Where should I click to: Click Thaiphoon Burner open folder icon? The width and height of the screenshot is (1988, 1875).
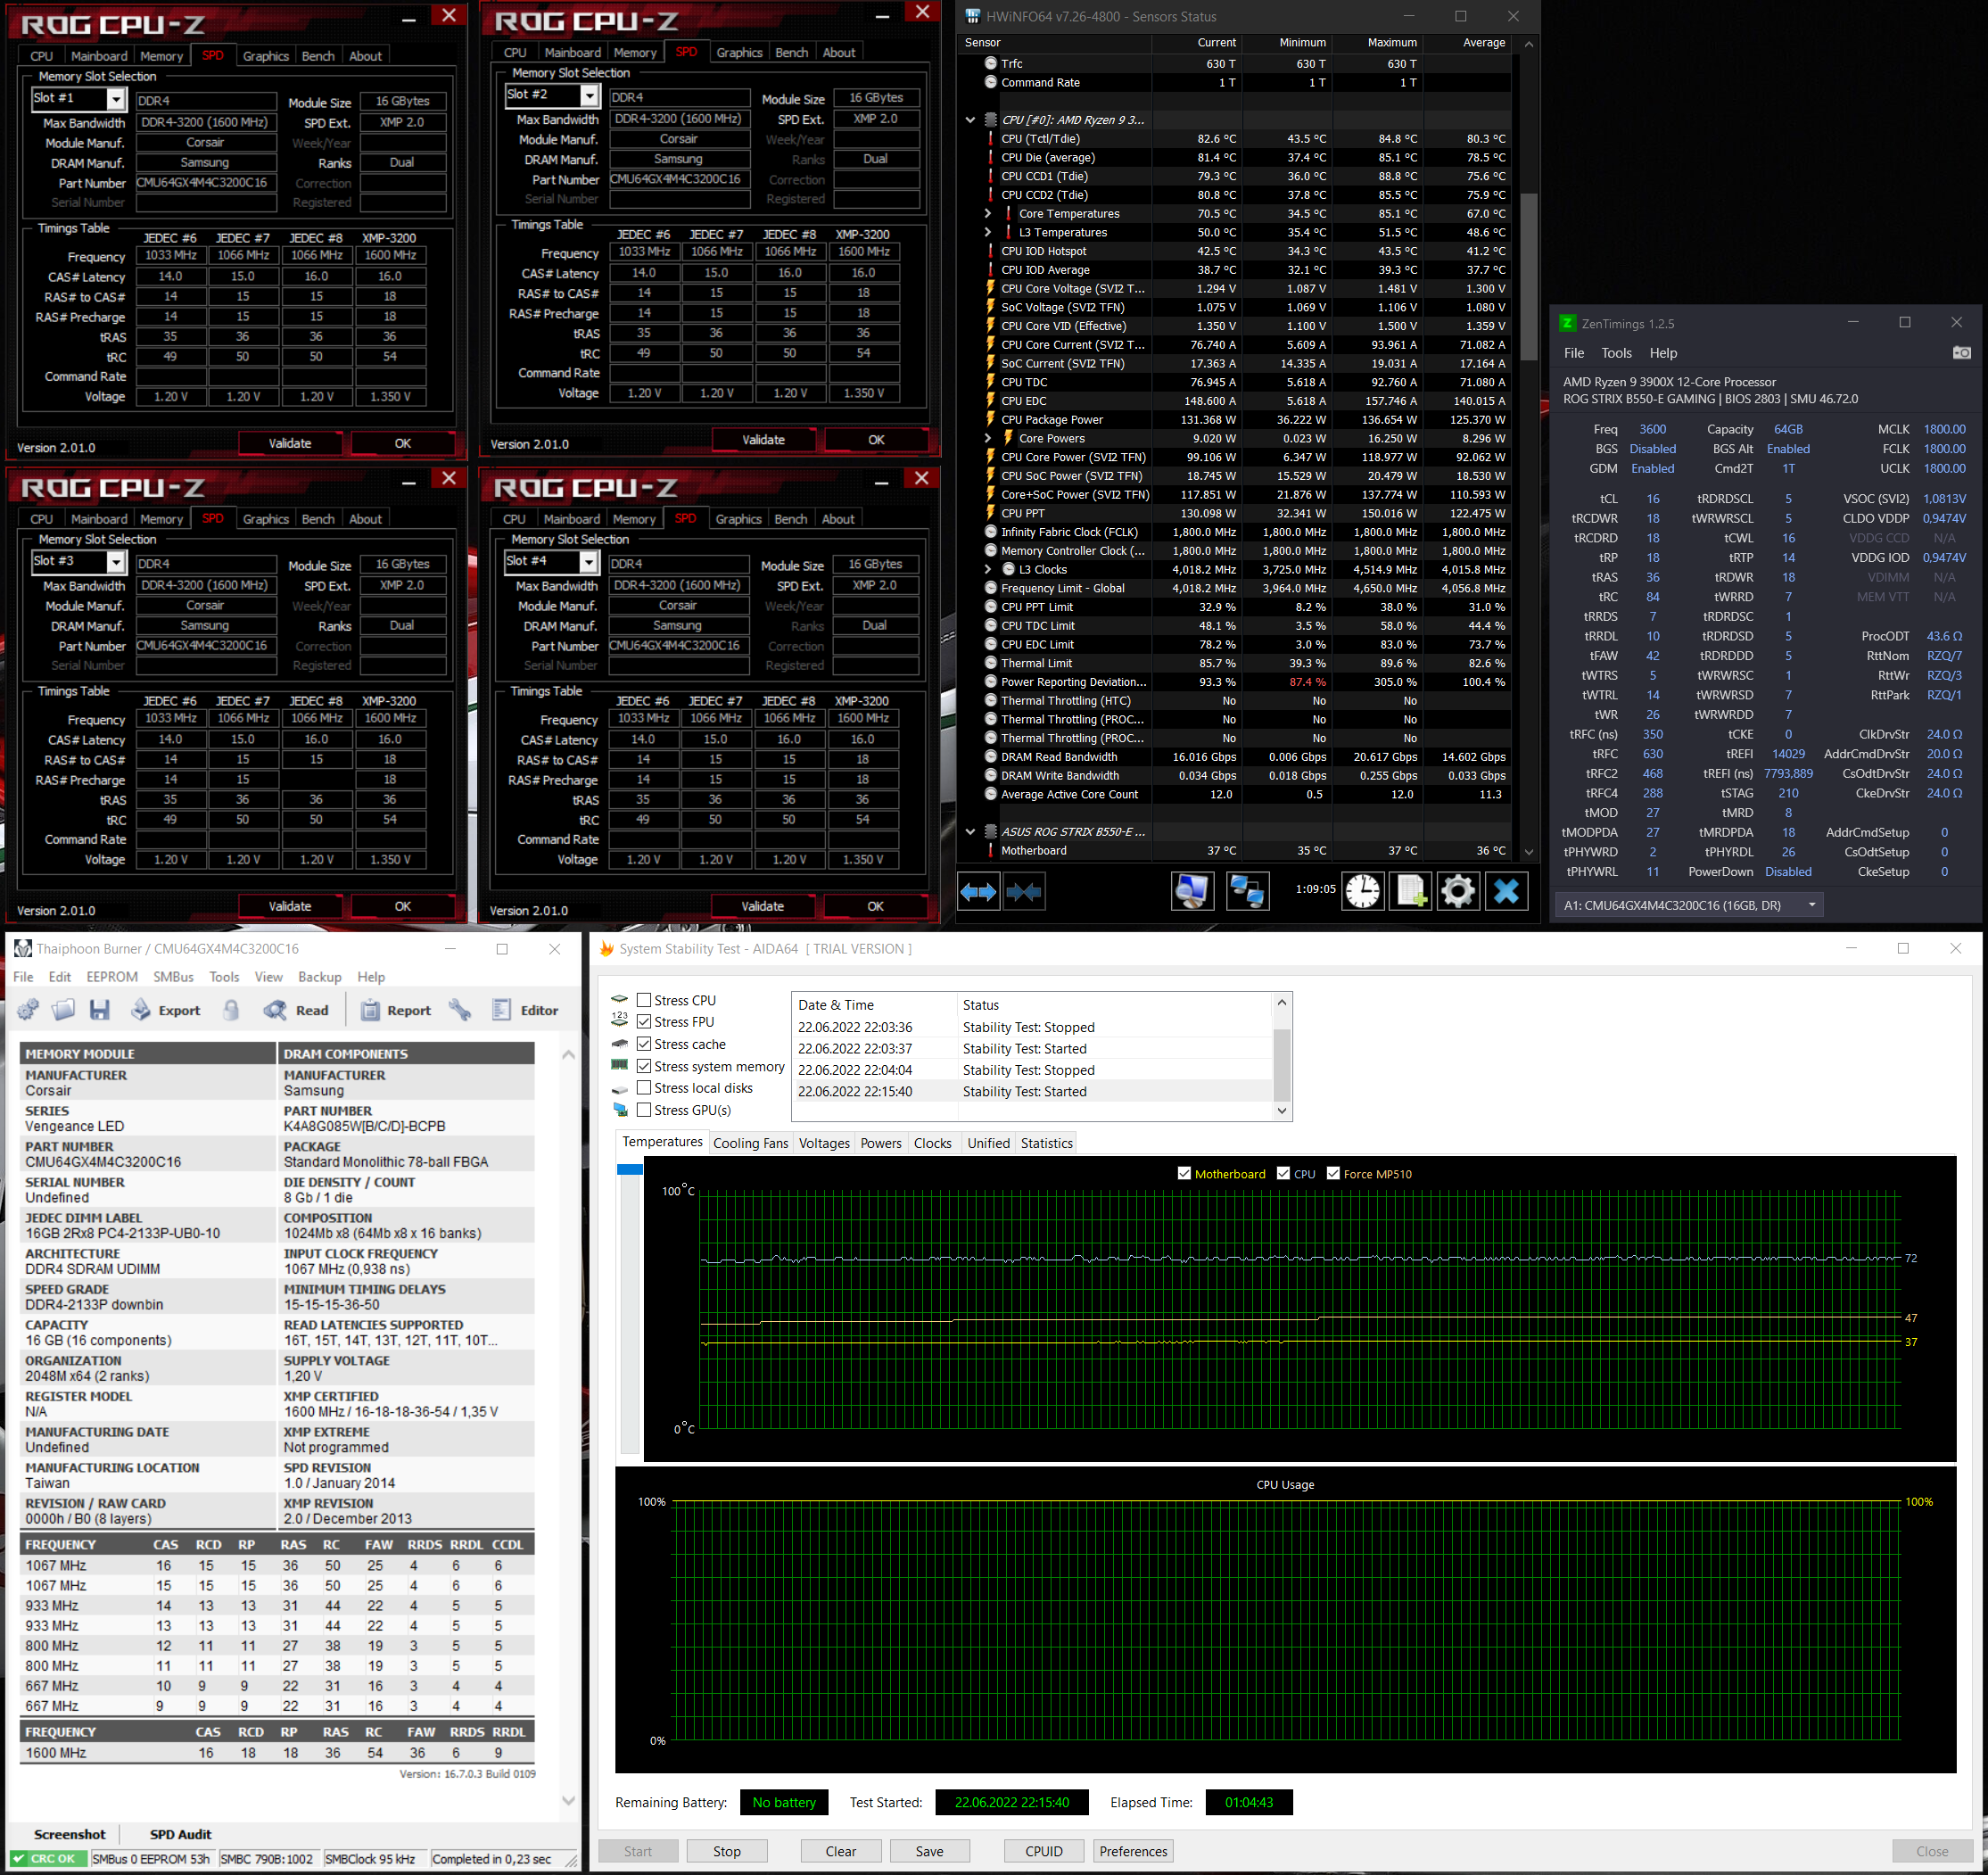pyautogui.click(x=63, y=1010)
